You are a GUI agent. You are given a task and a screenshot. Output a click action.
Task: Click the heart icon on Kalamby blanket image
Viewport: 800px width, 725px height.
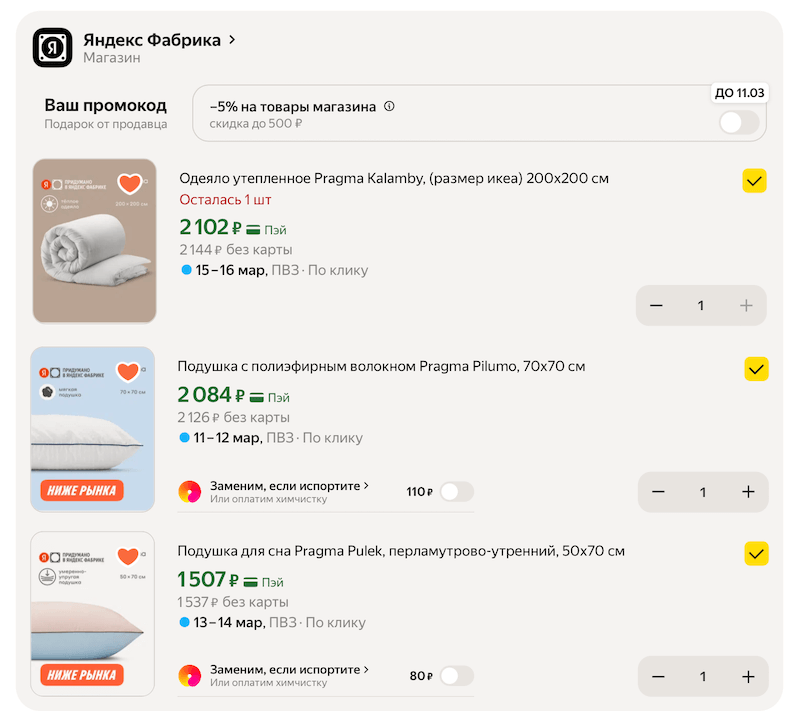[130, 183]
